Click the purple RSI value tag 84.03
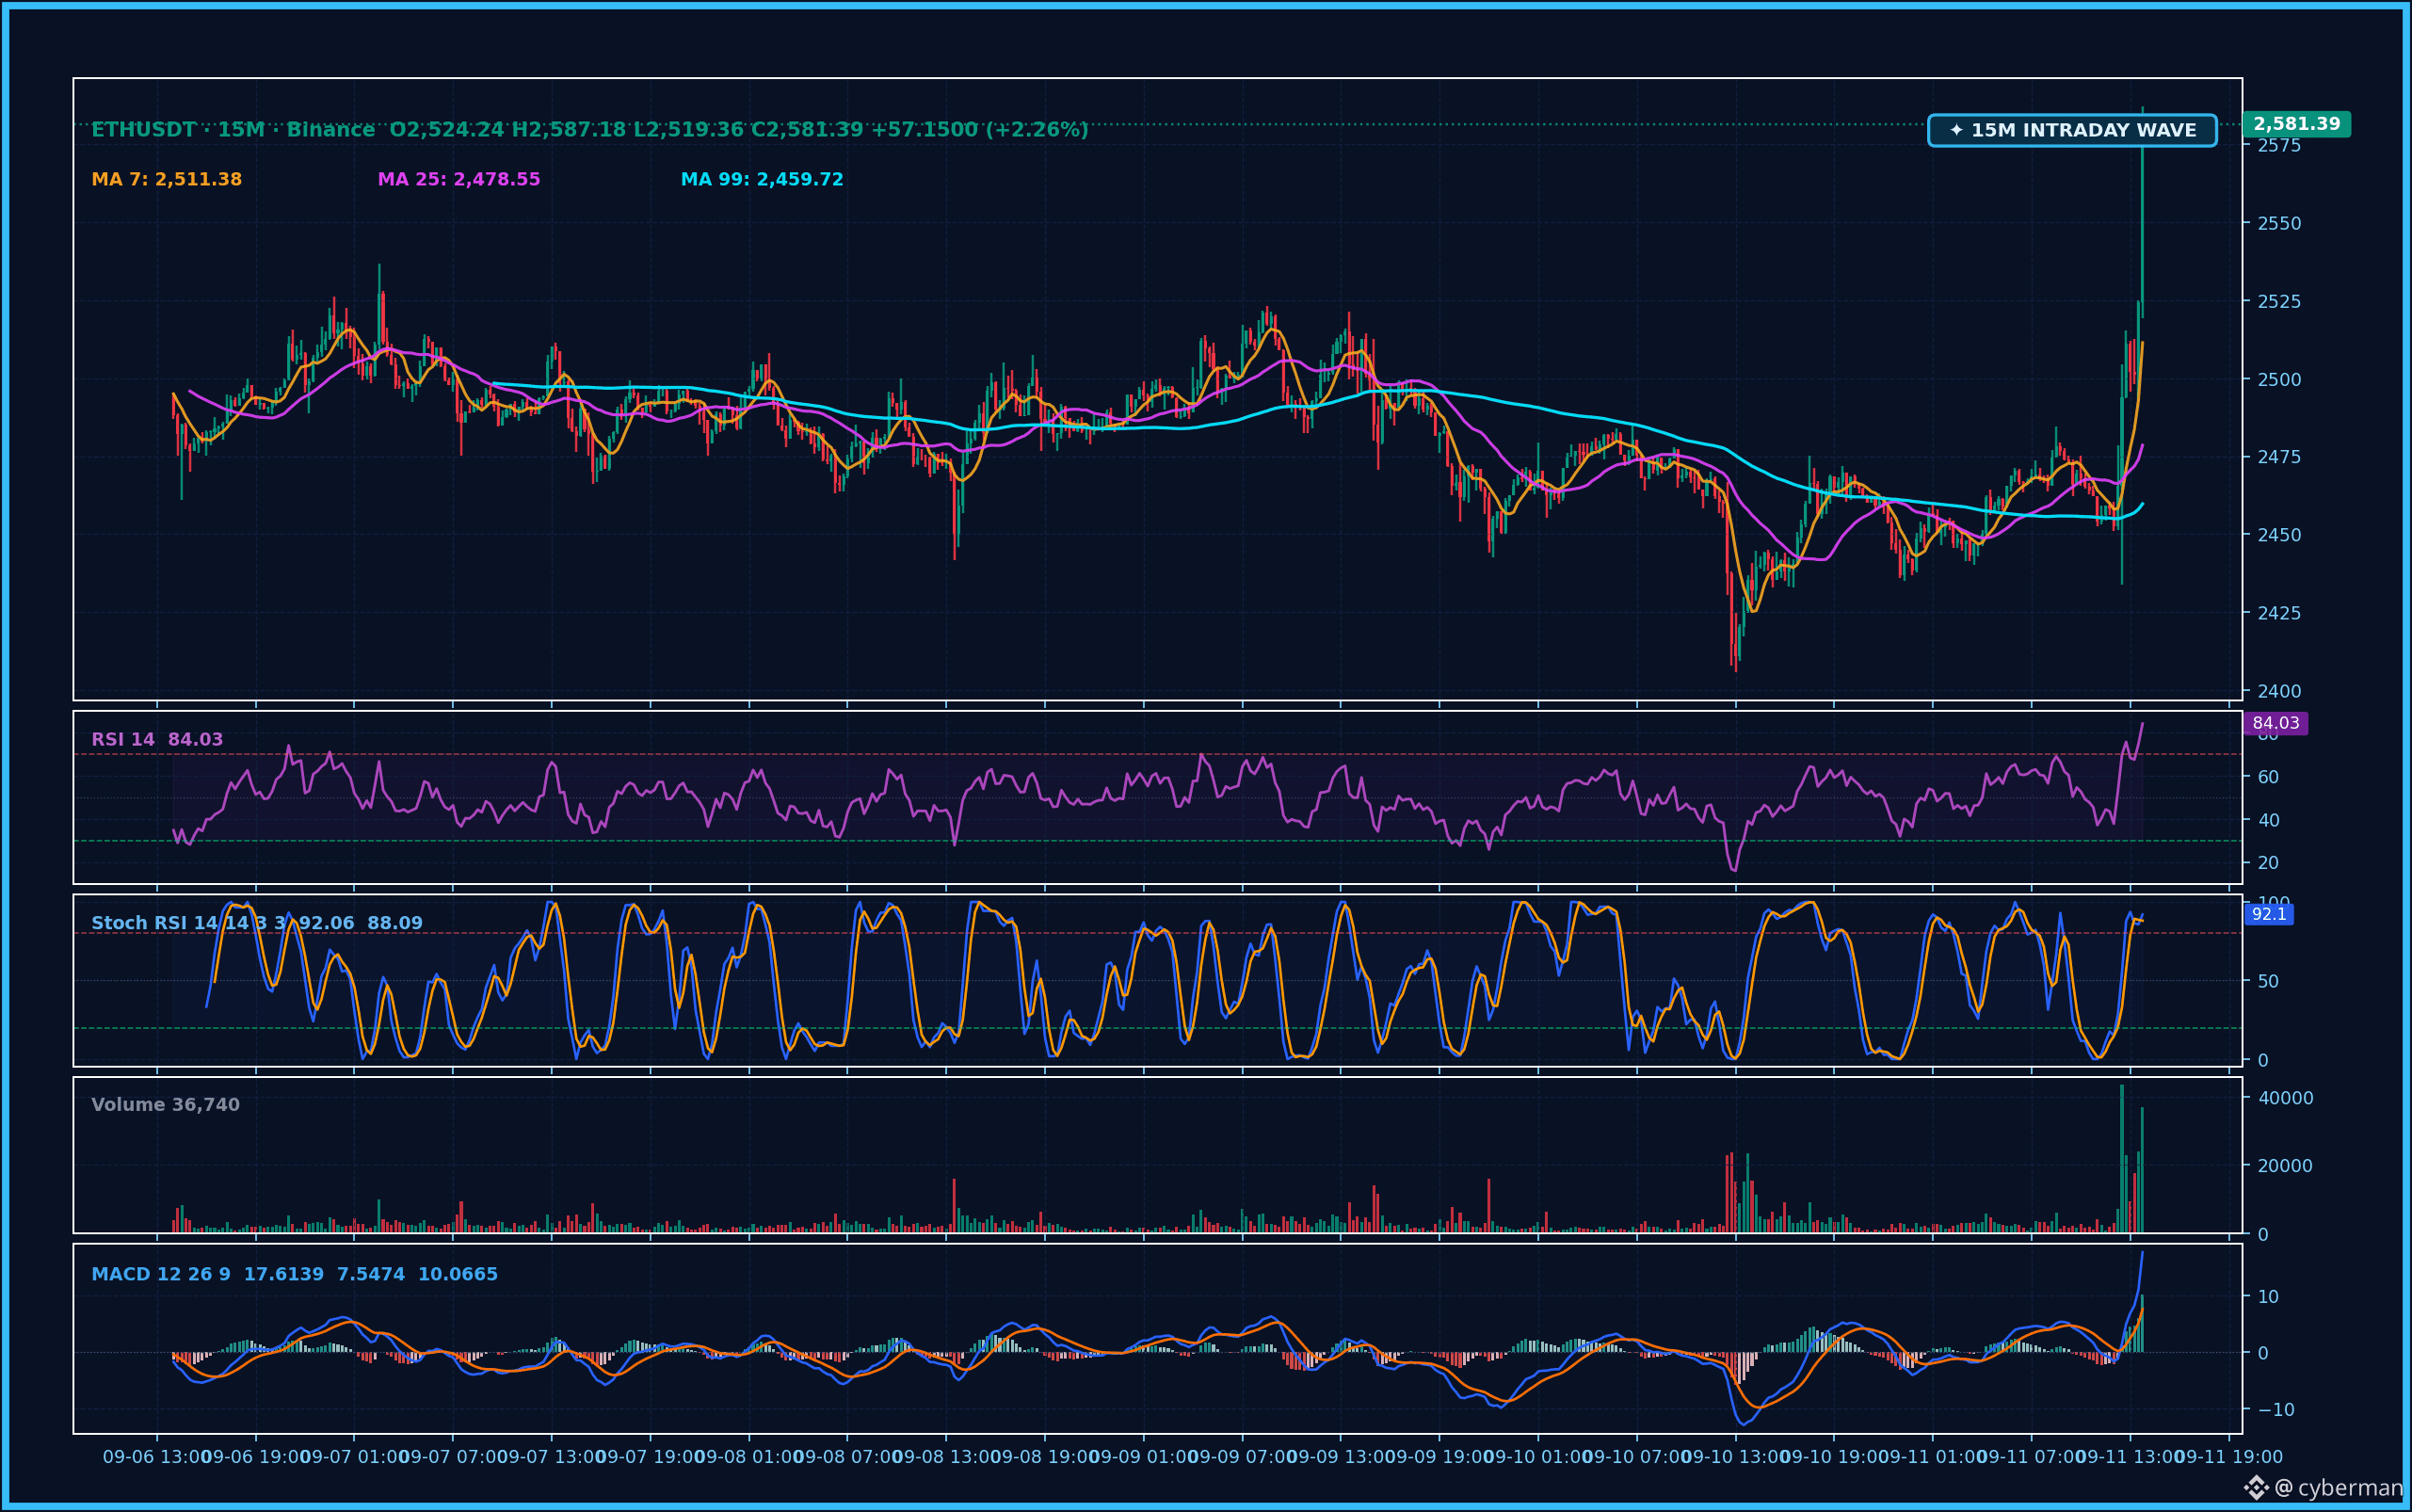The image size is (2412, 1512). pyautogui.click(x=2275, y=723)
